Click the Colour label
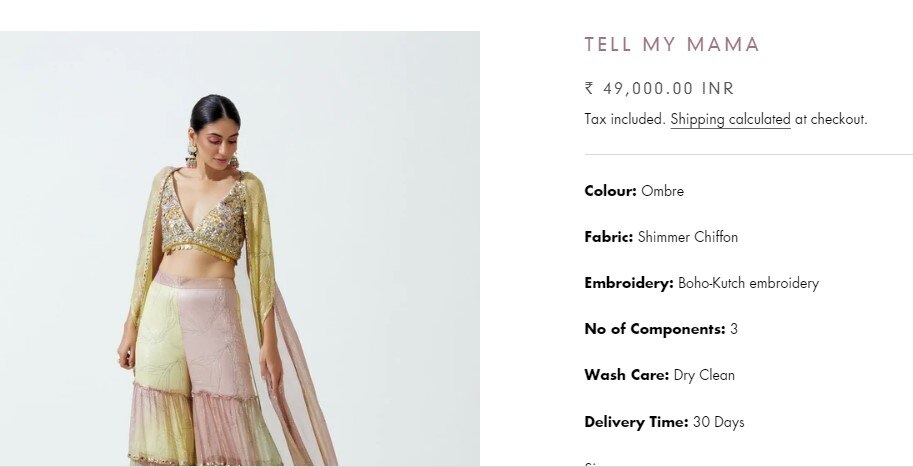The height and width of the screenshot is (467, 913). [610, 191]
